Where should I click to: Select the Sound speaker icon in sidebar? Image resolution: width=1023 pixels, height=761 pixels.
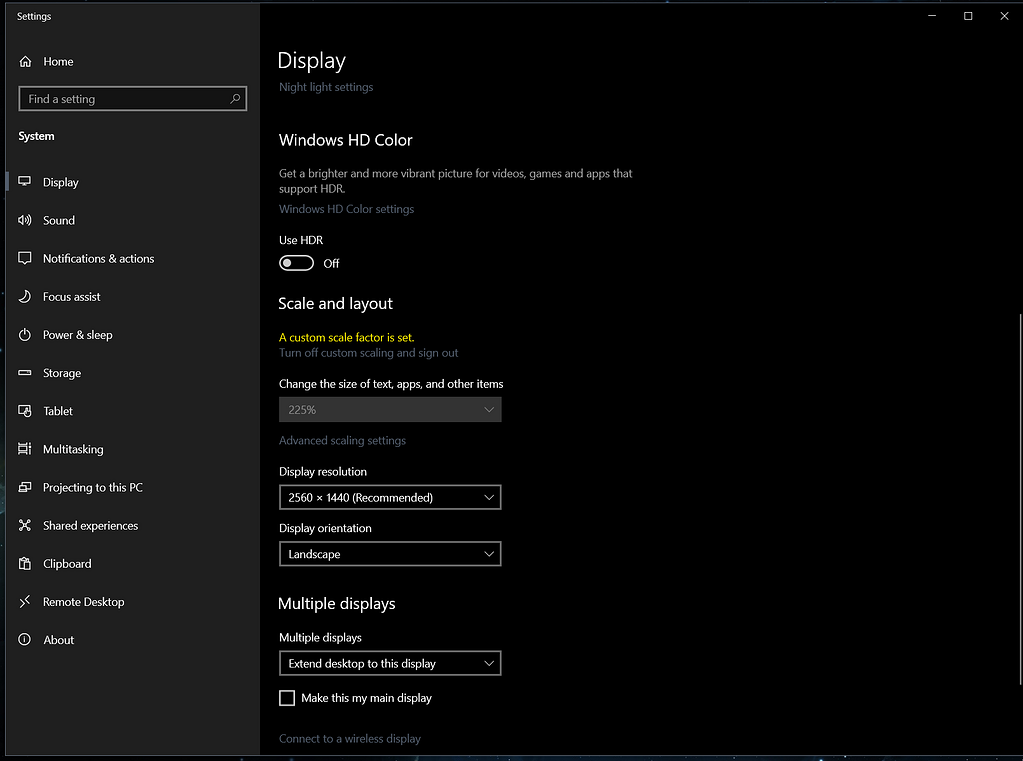click(x=25, y=220)
